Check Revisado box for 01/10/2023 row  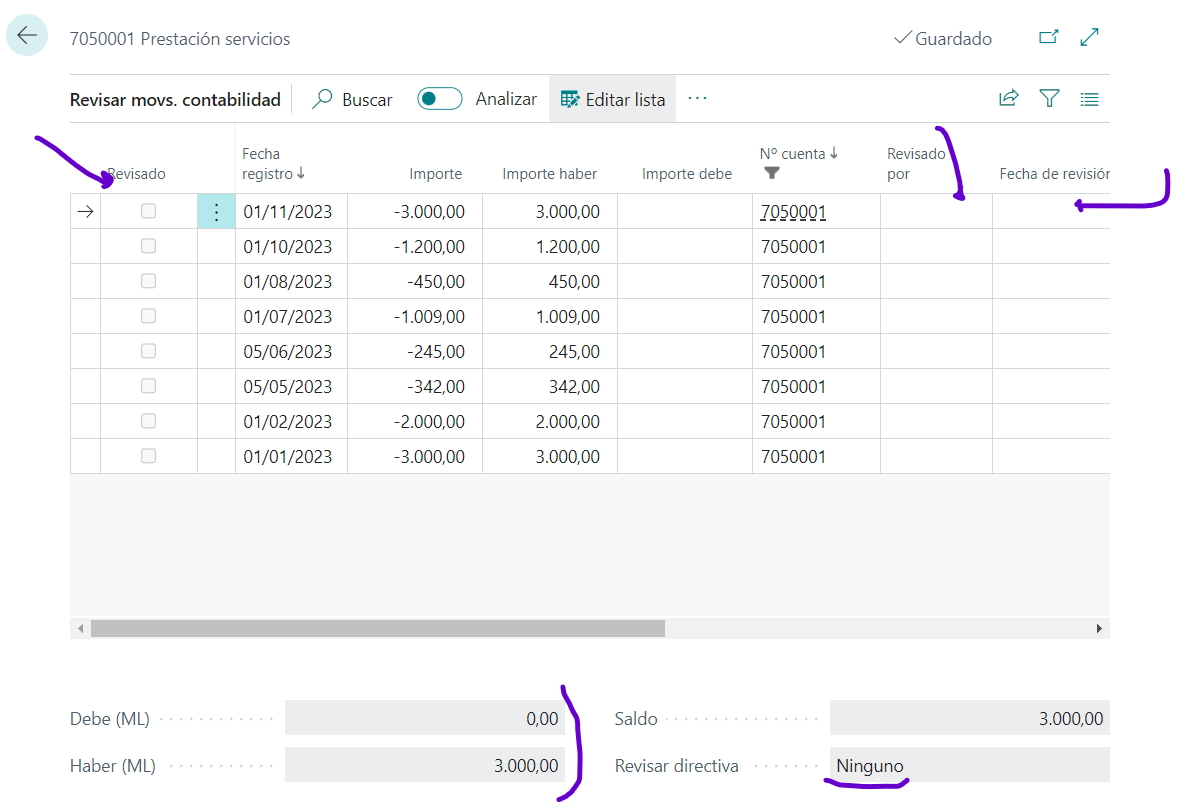(x=148, y=246)
